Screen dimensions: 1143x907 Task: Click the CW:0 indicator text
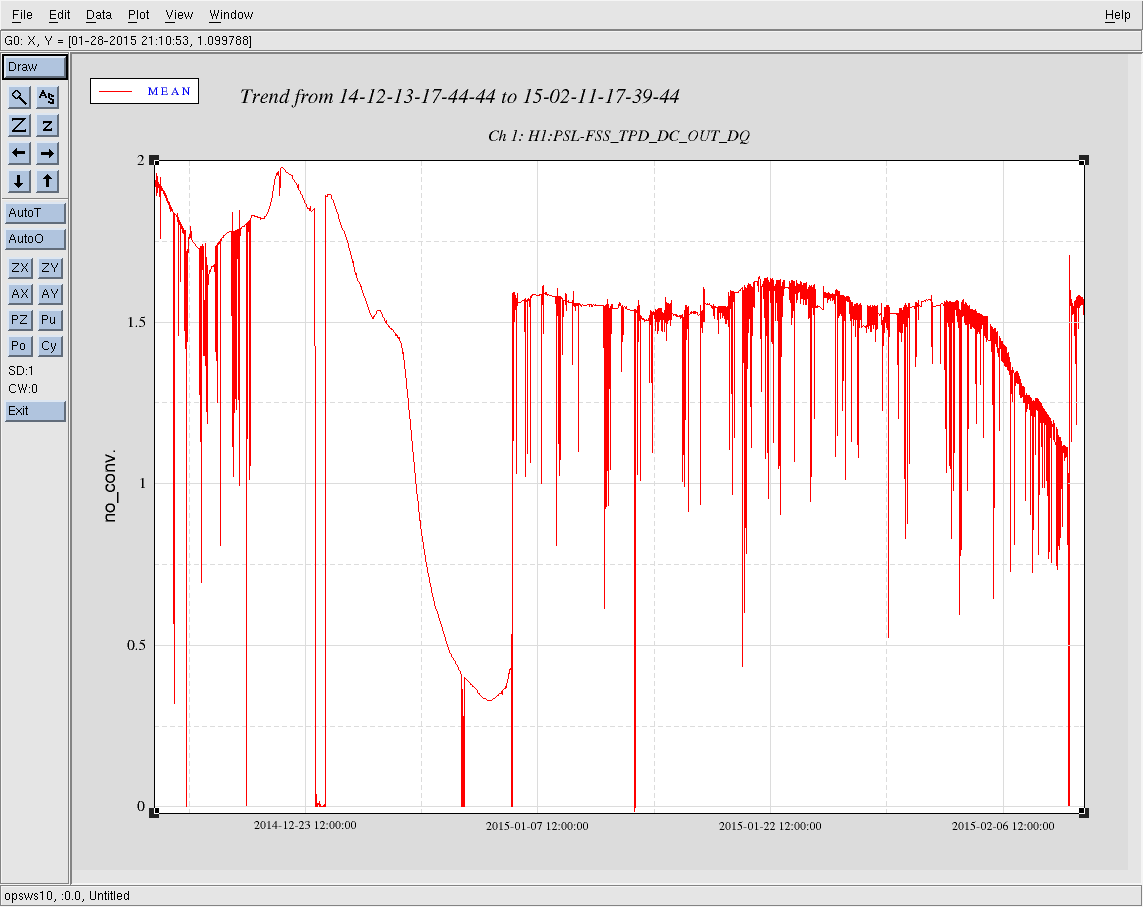tap(23, 389)
